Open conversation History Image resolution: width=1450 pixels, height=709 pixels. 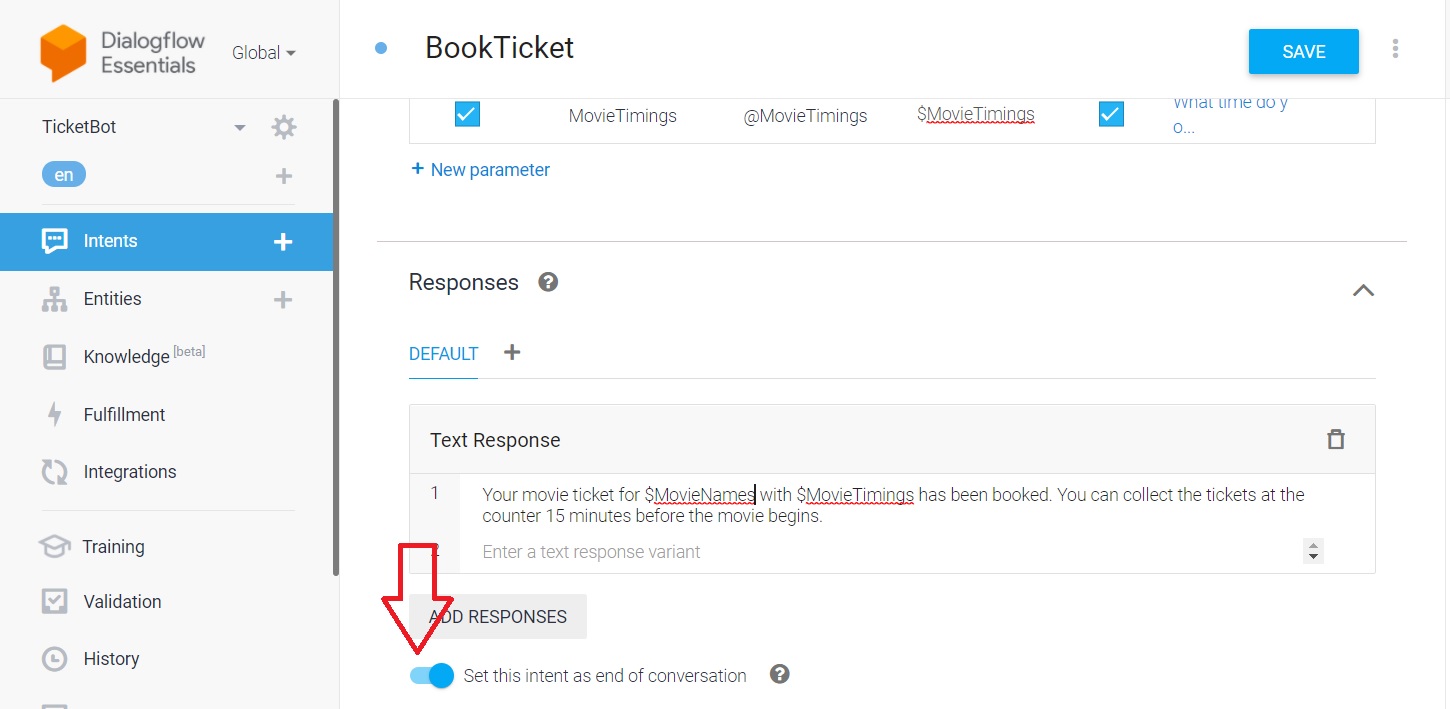[x=110, y=658]
